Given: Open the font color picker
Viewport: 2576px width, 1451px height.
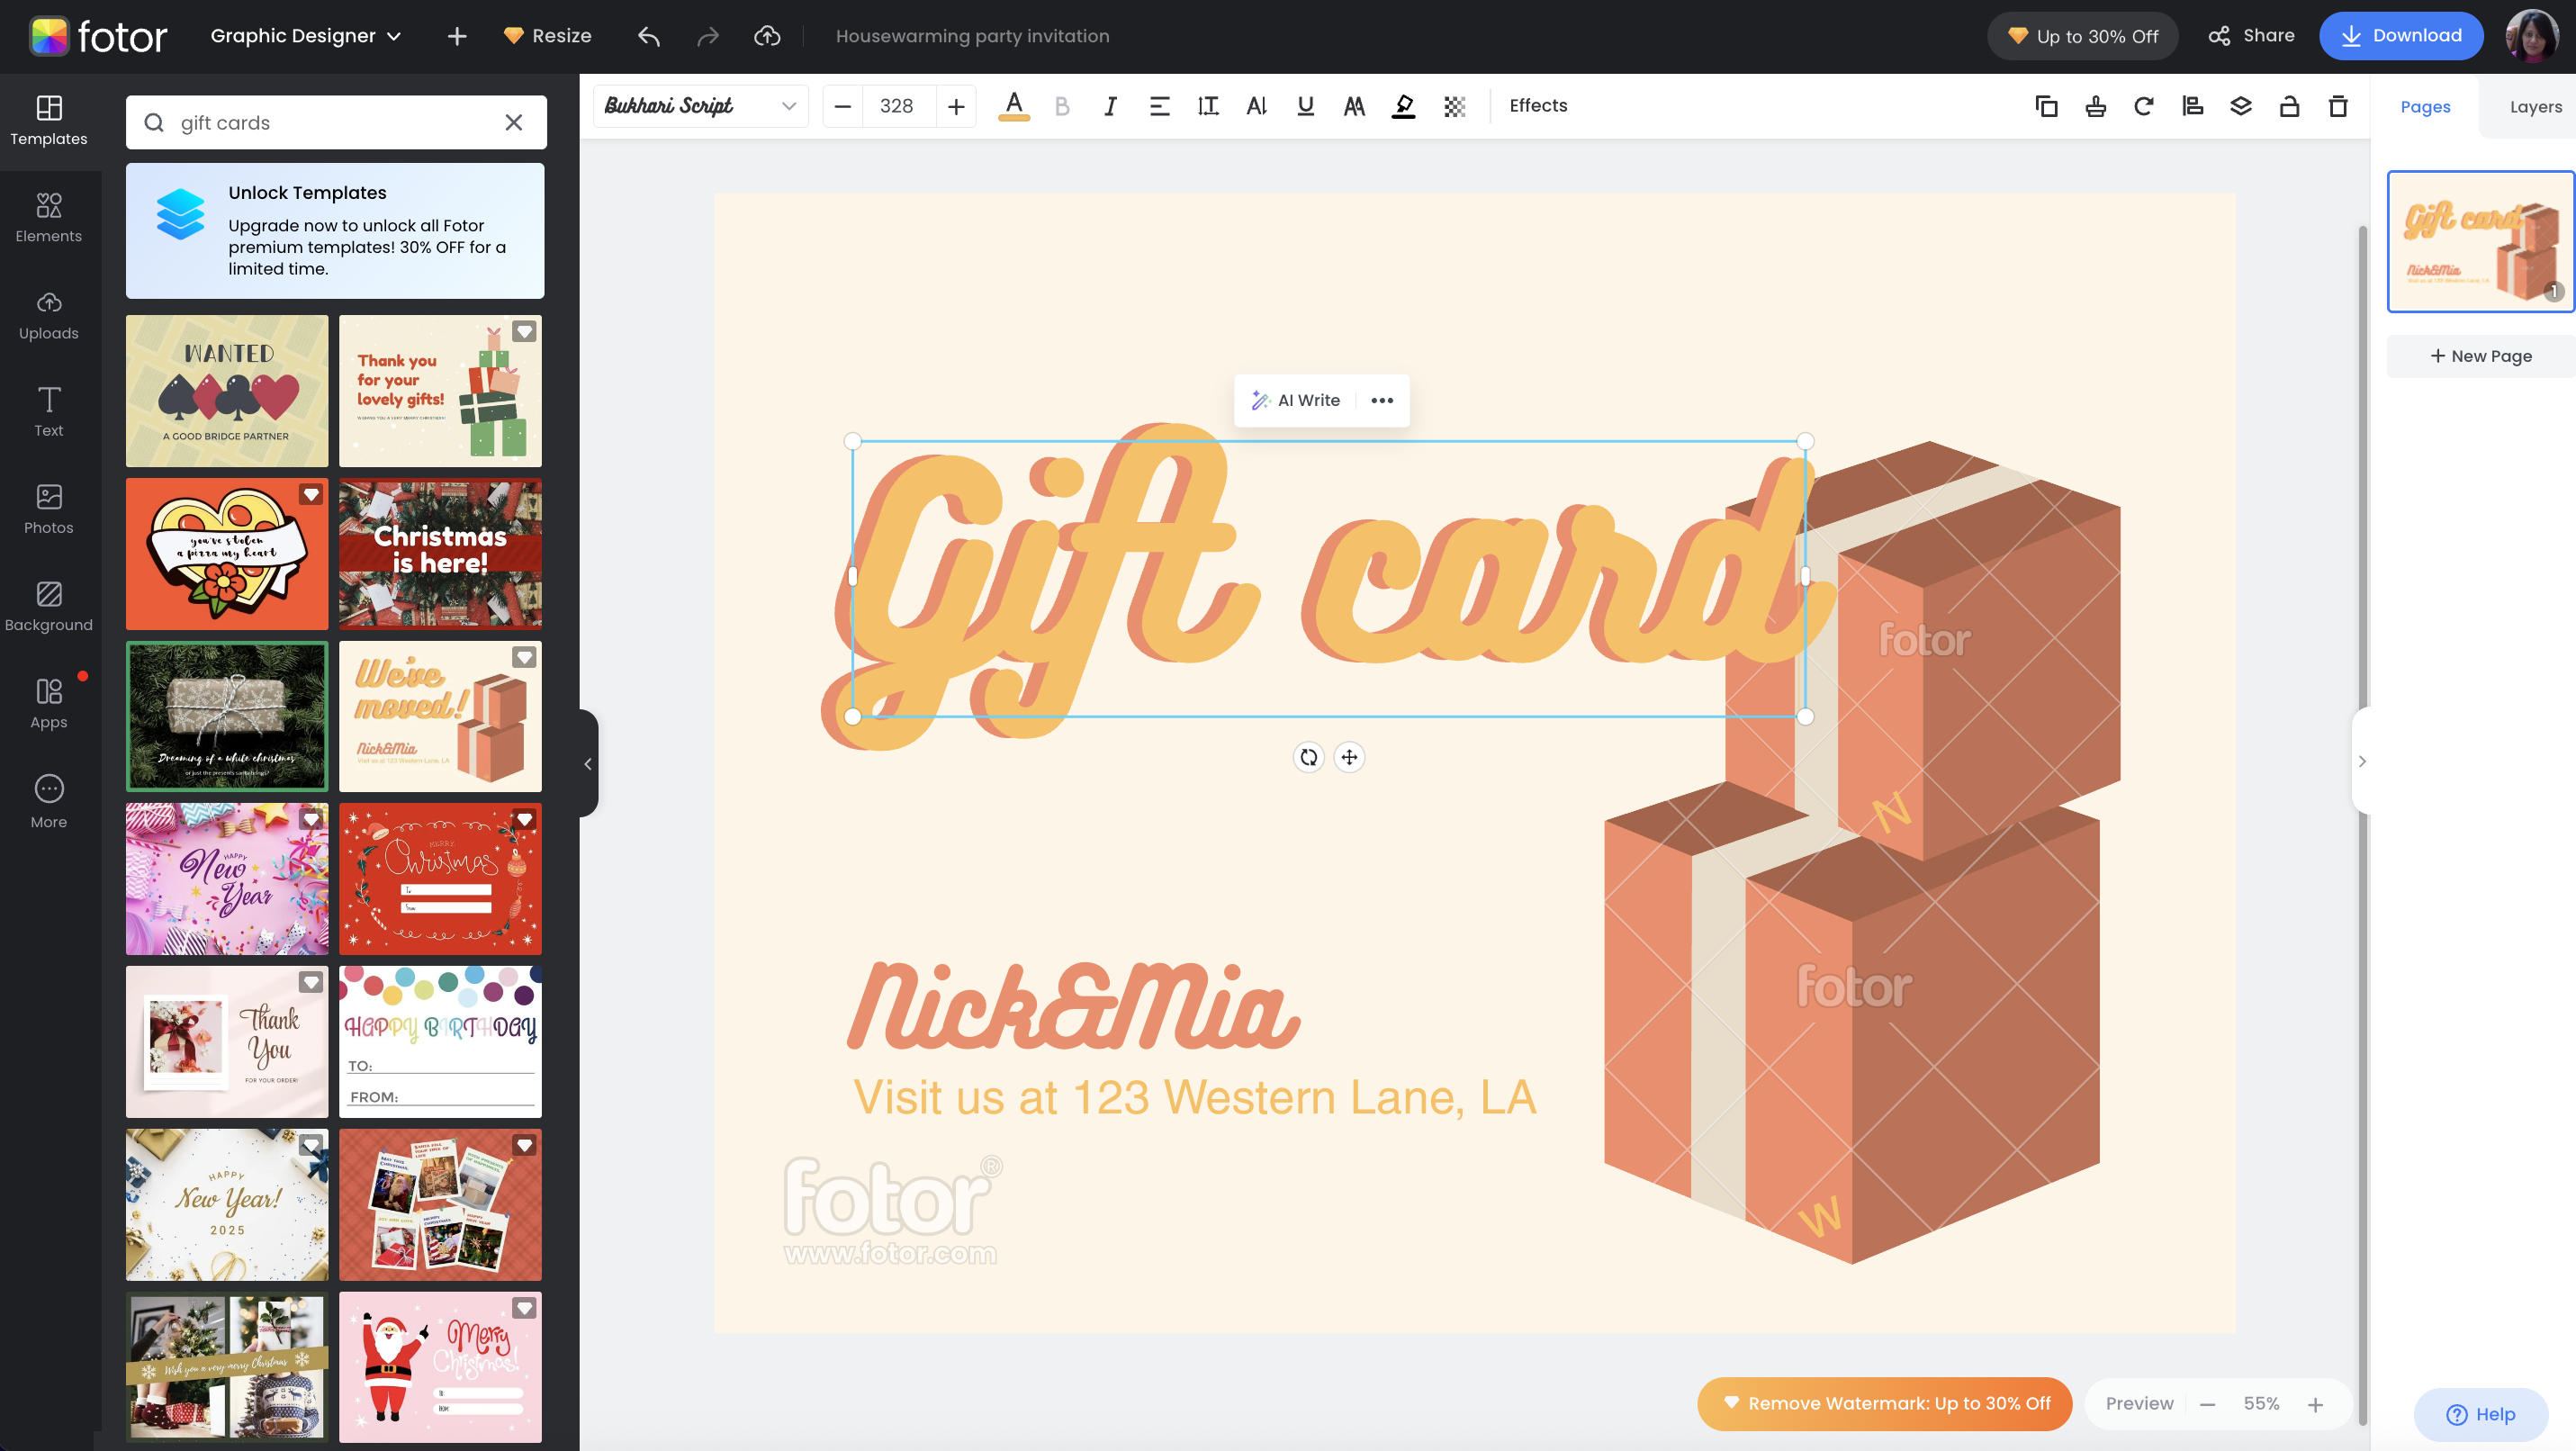Looking at the screenshot, I should (1014, 105).
